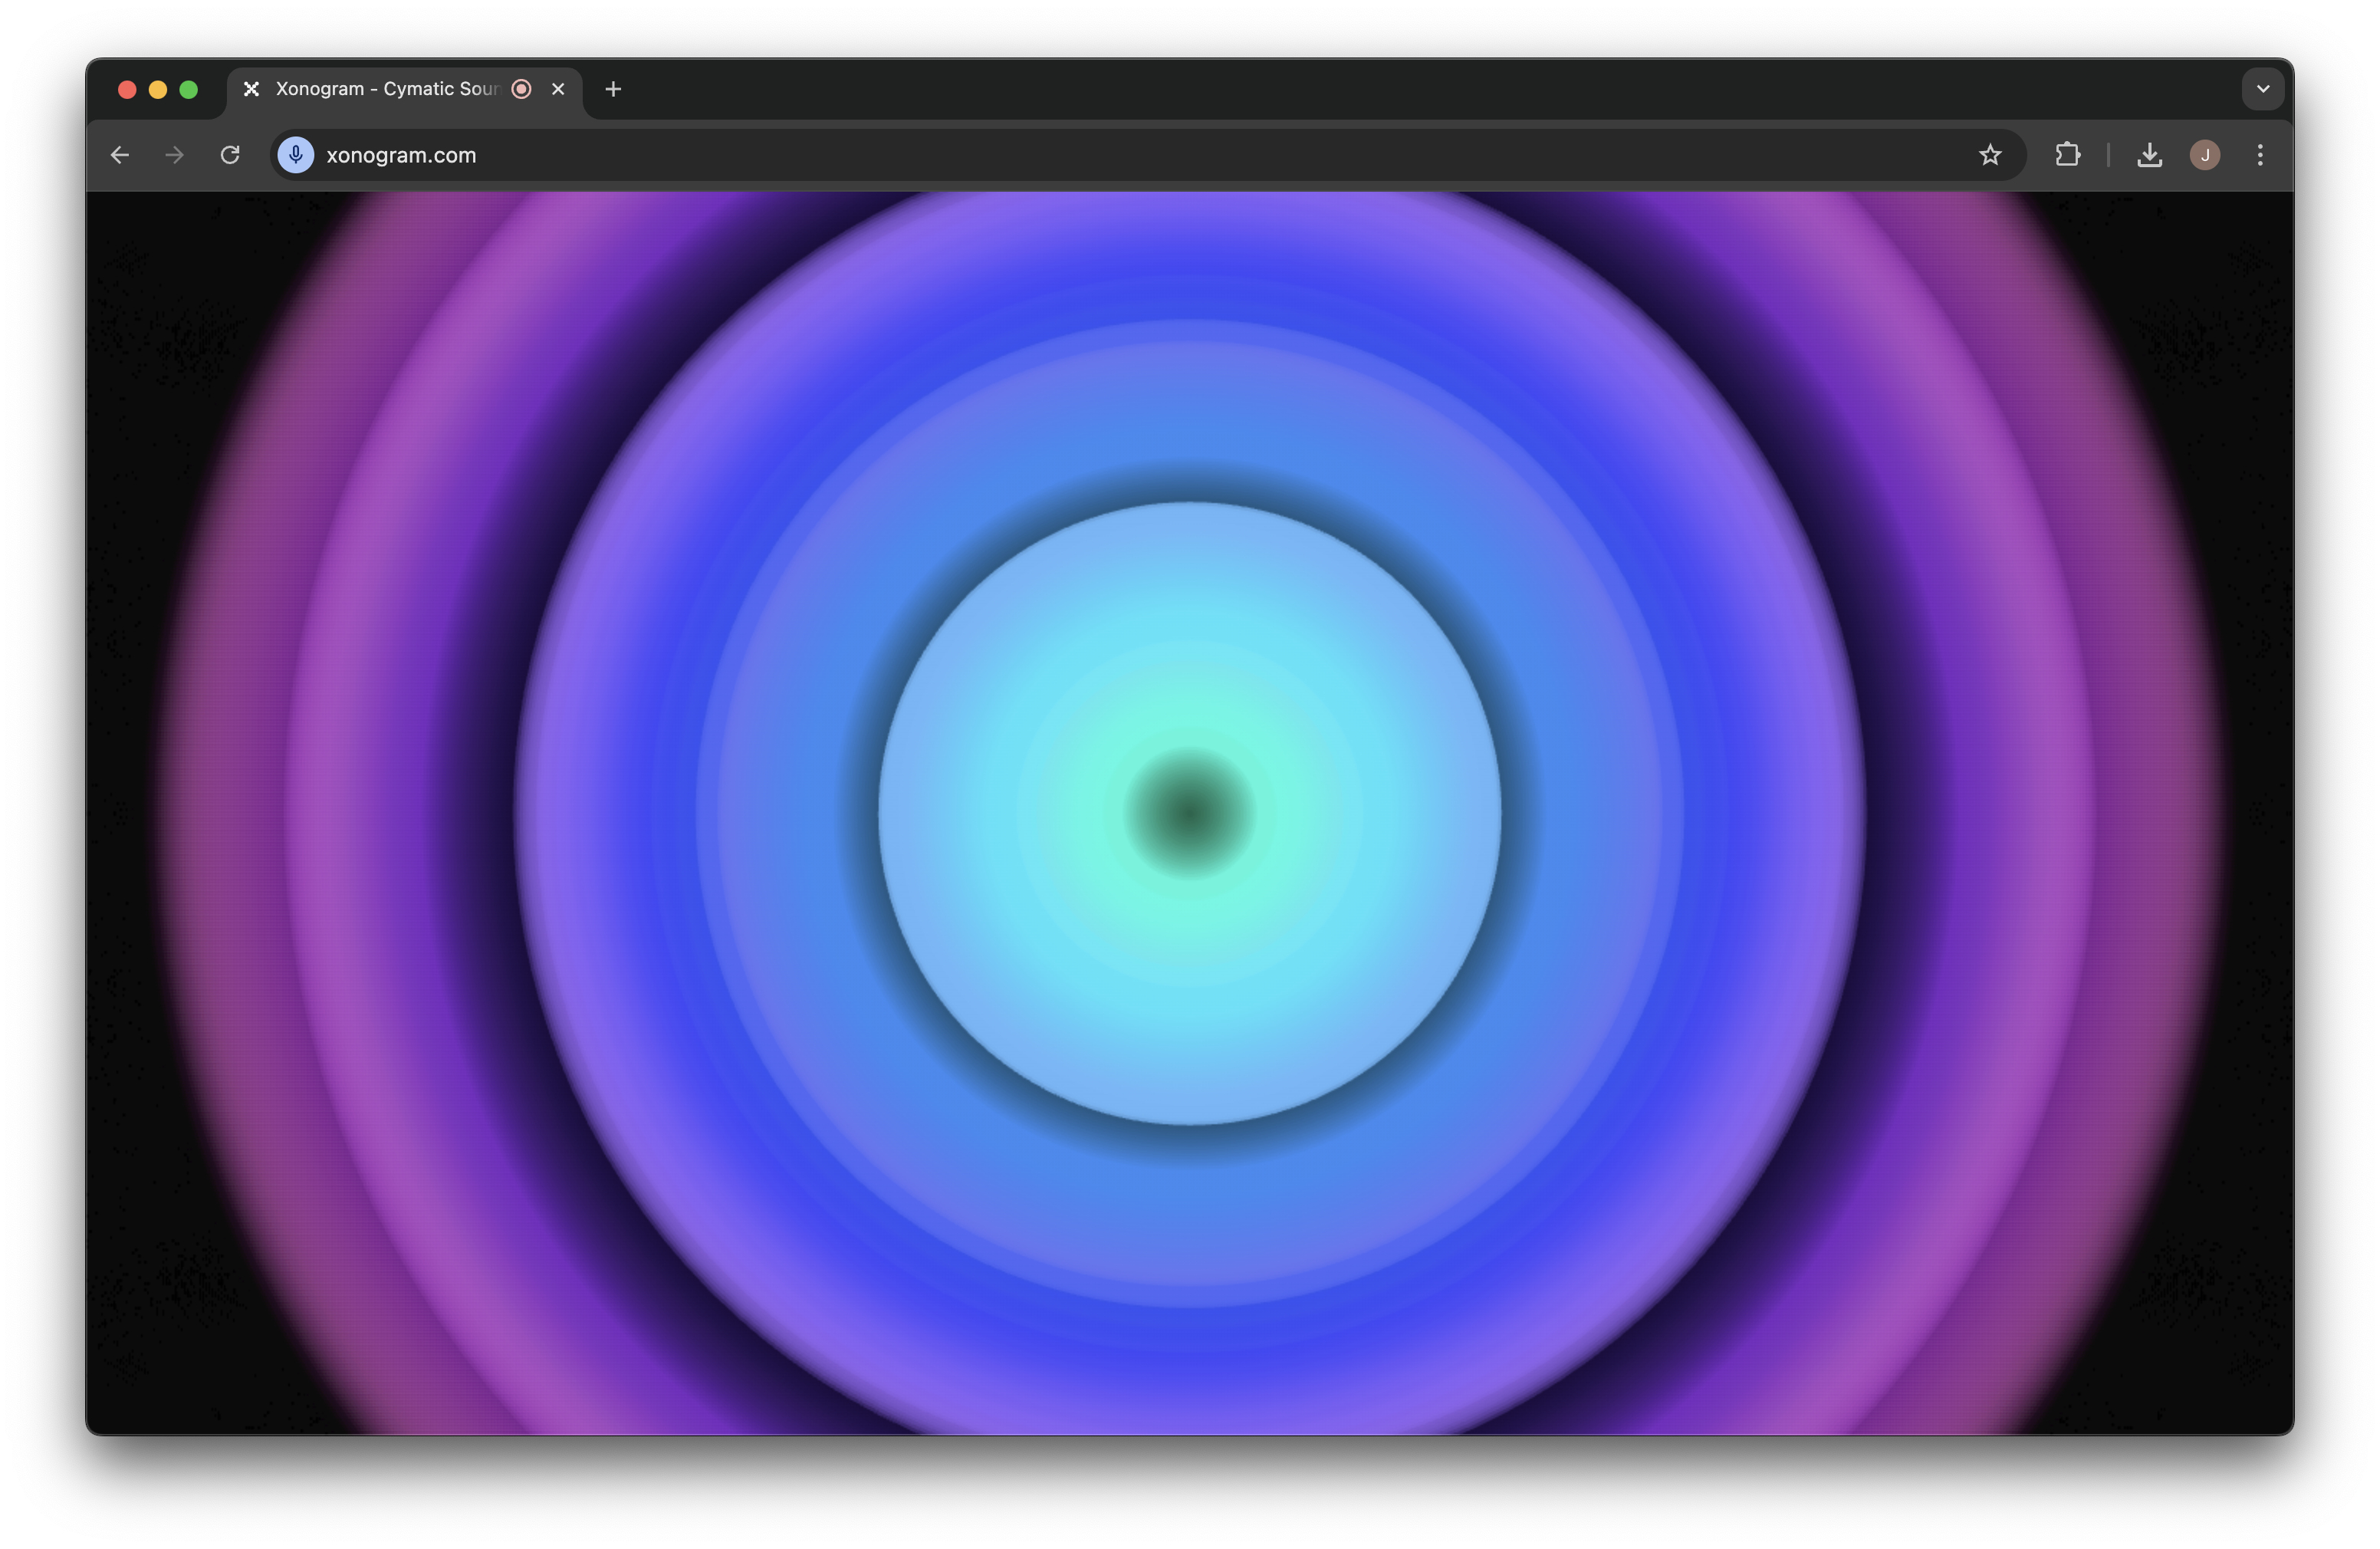Bookmark this page with the star icon
2380x1549 pixels.
click(x=1990, y=155)
